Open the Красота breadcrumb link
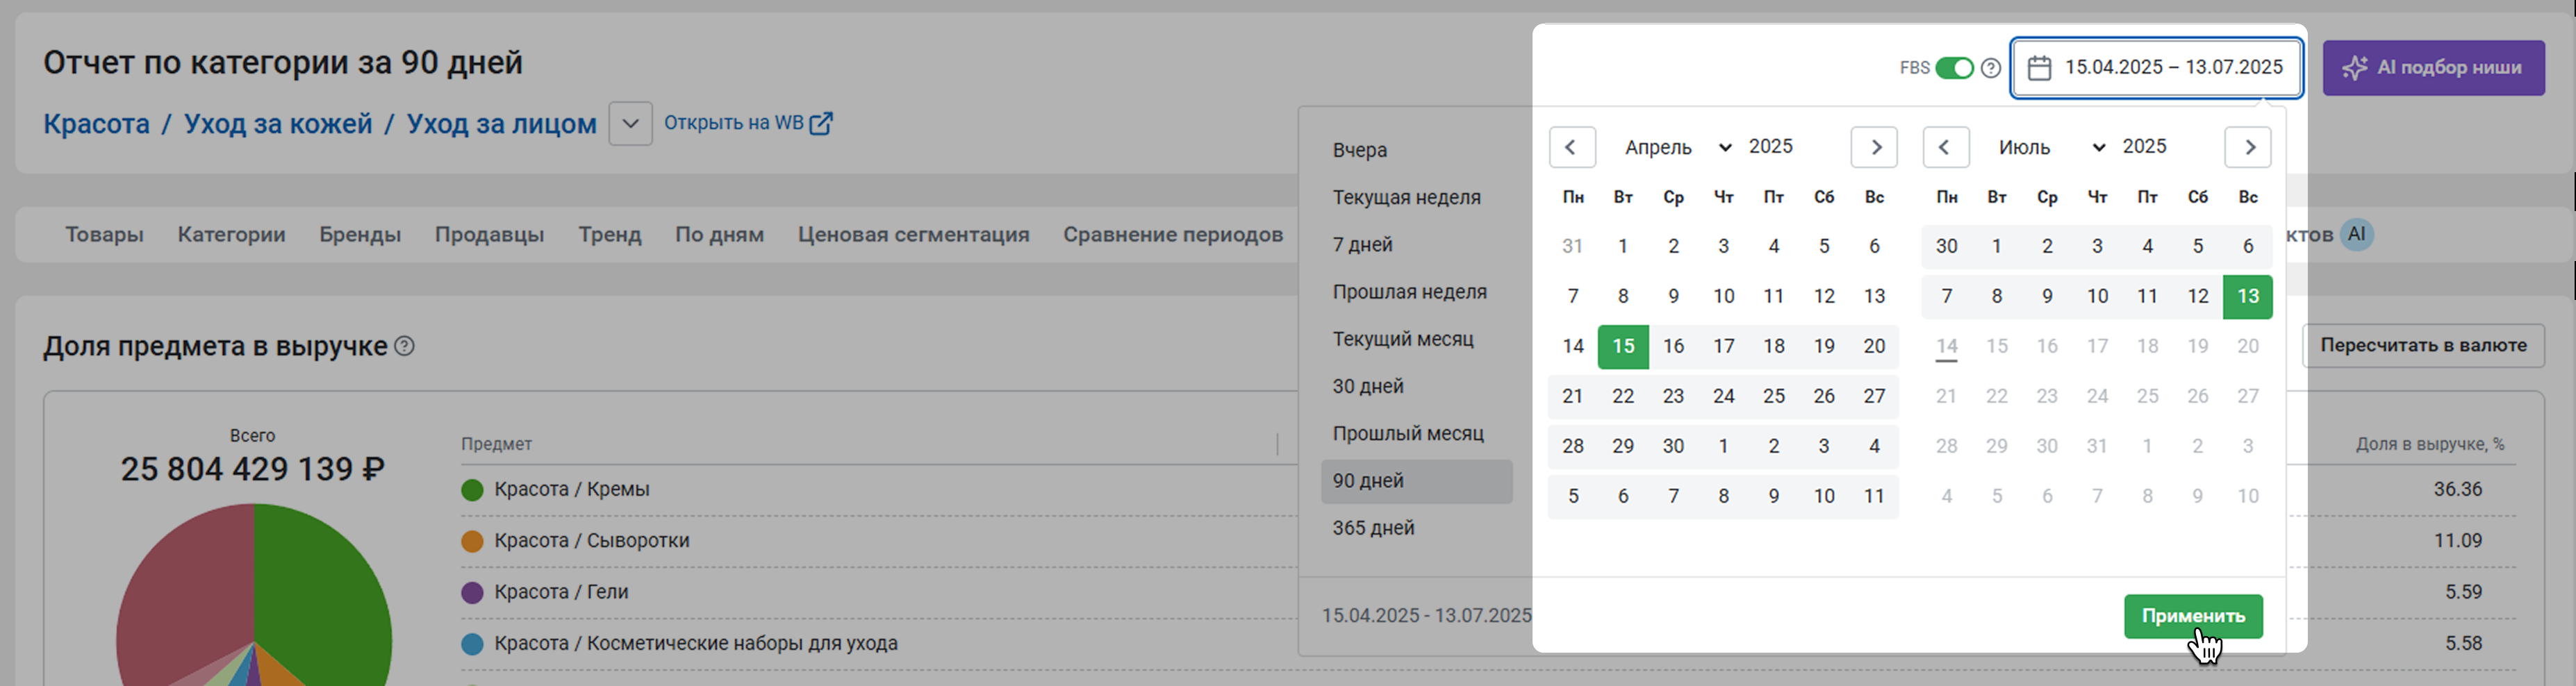 click(x=96, y=124)
